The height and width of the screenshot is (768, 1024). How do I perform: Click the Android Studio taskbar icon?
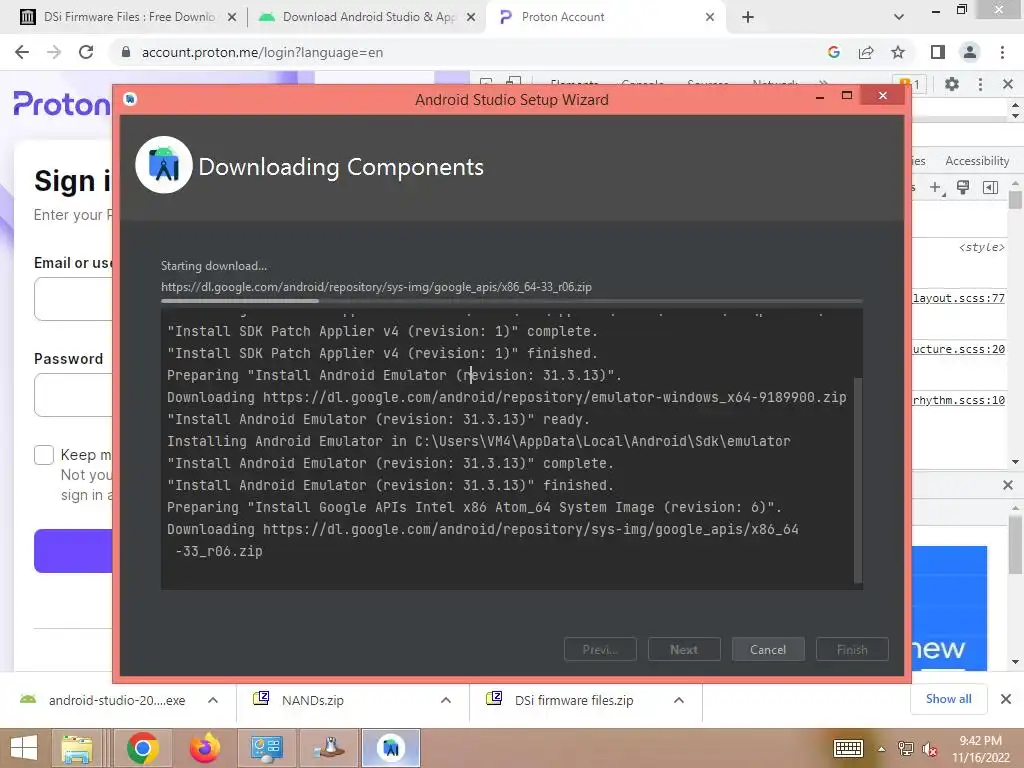391,748
